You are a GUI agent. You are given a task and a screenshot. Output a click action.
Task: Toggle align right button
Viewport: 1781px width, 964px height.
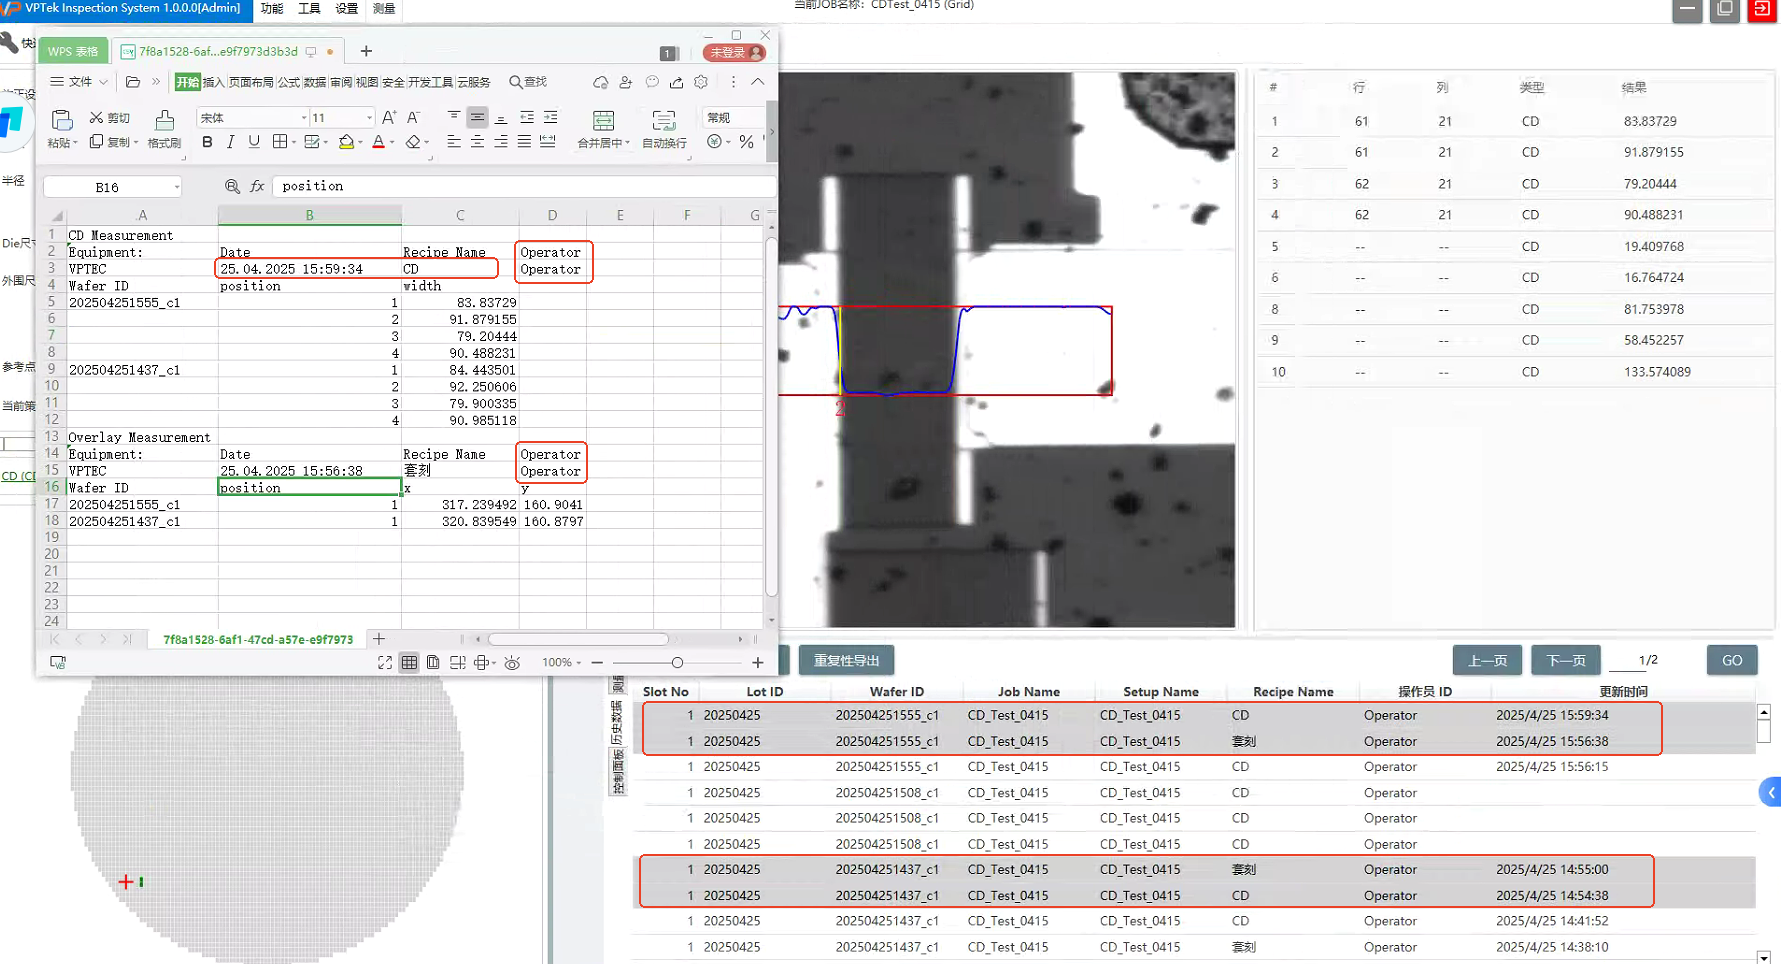[501, 142]
